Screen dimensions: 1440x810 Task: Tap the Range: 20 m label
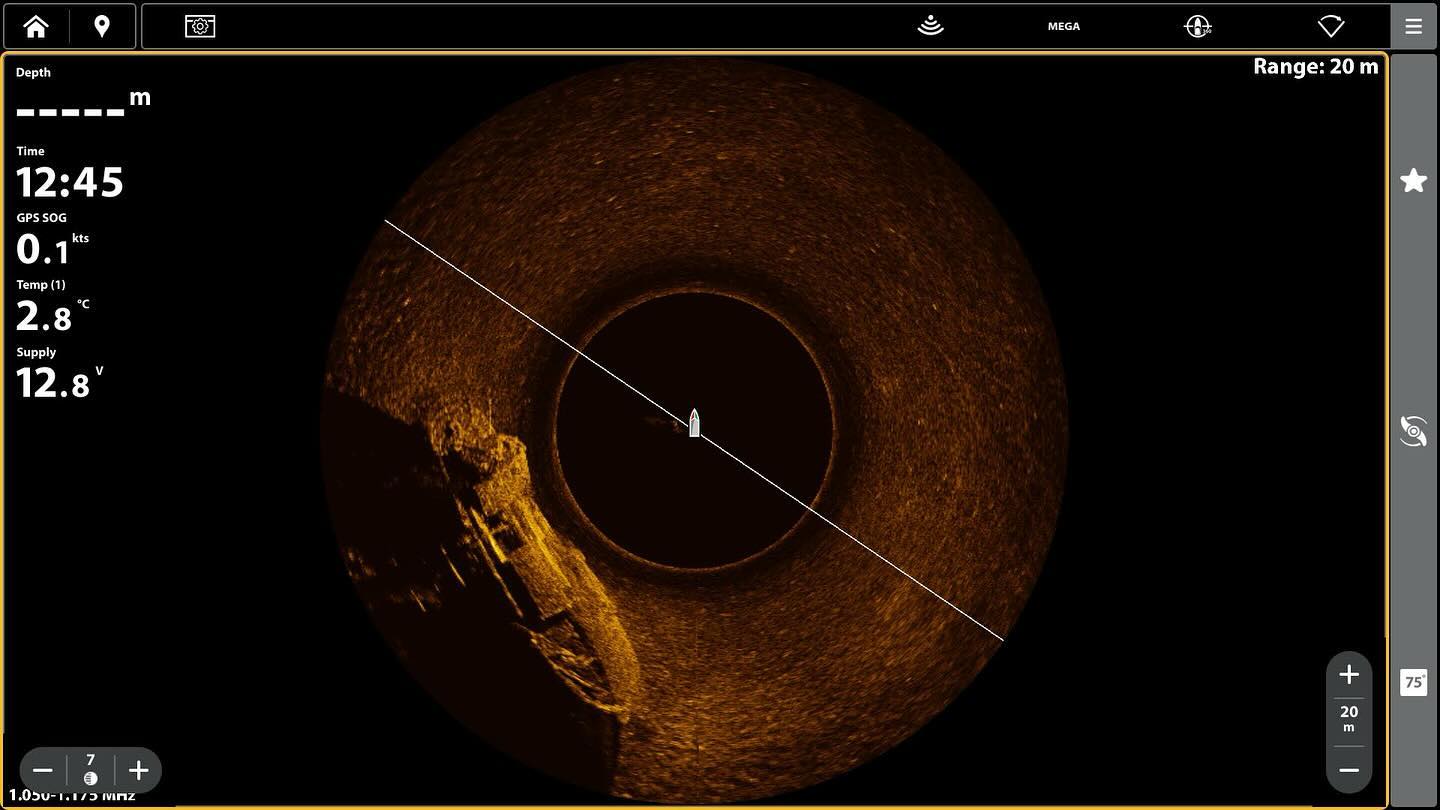pyautogui.click(x=1315, y=67)
